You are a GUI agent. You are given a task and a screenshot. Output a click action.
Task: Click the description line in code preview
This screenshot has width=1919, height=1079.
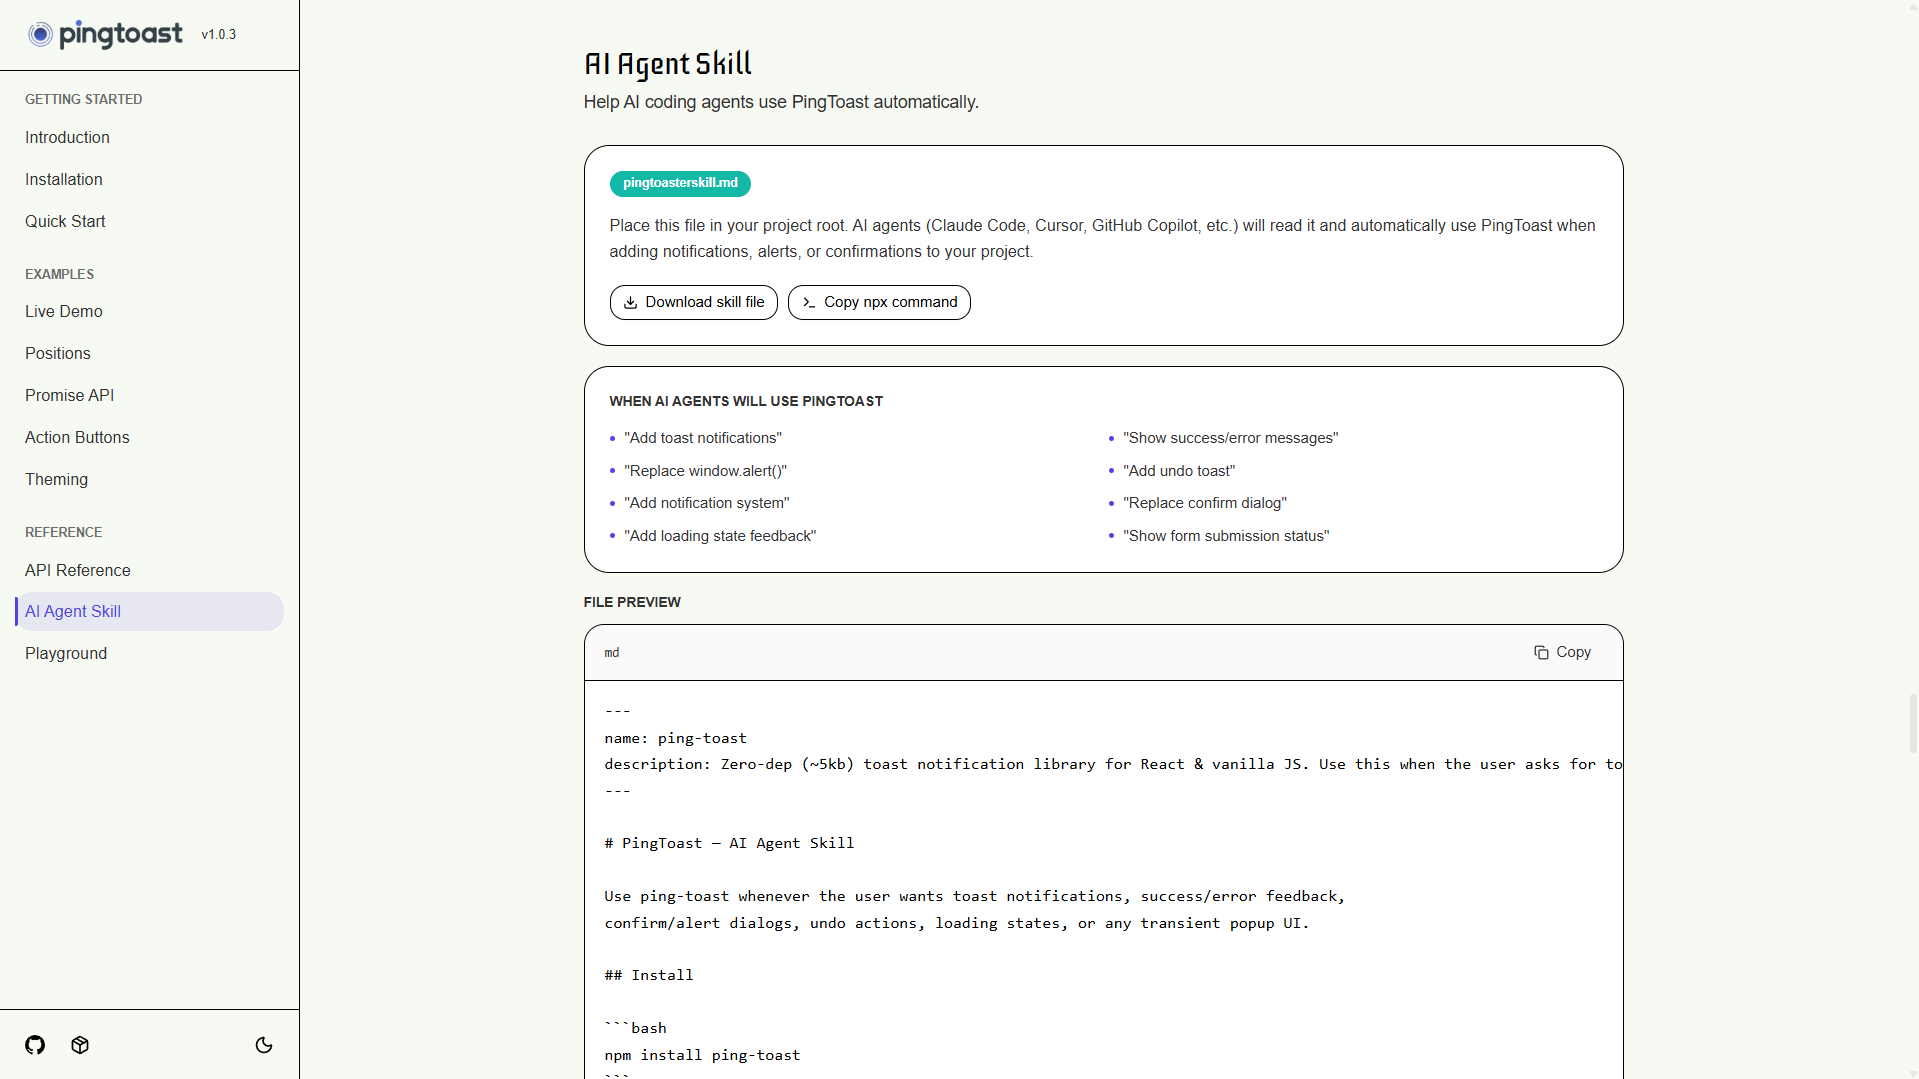click(x=1113, y=764)
